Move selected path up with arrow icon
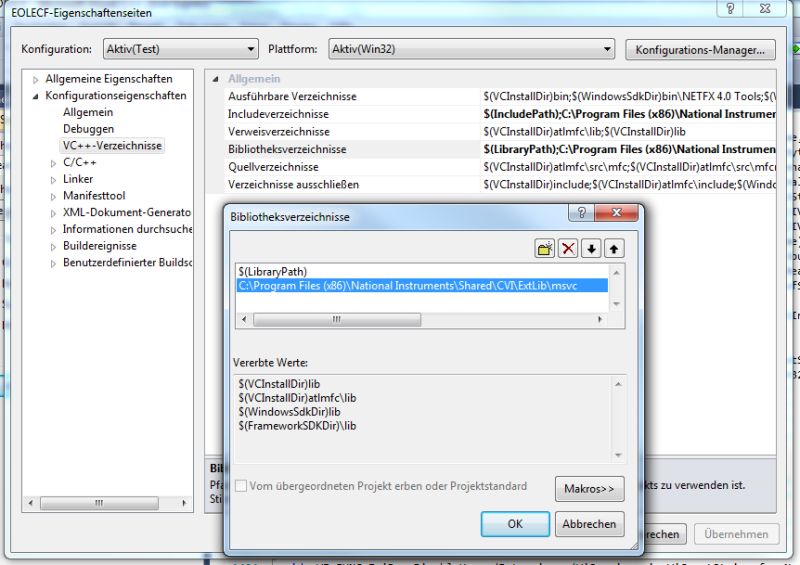Screen dimensions: 800x565 614,249
